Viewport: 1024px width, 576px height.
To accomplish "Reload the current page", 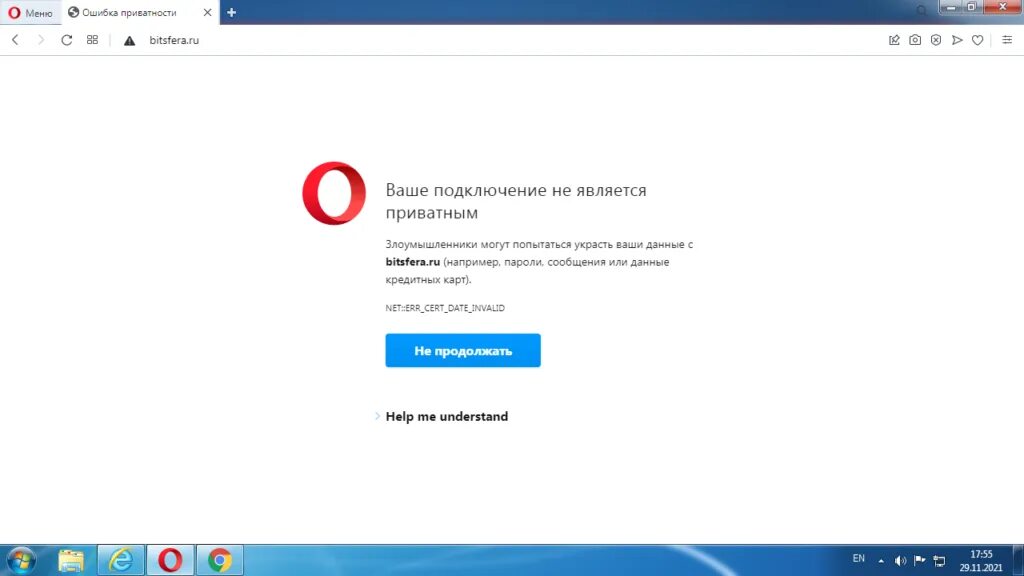I will pyautogui.click(x=67, y=40).
